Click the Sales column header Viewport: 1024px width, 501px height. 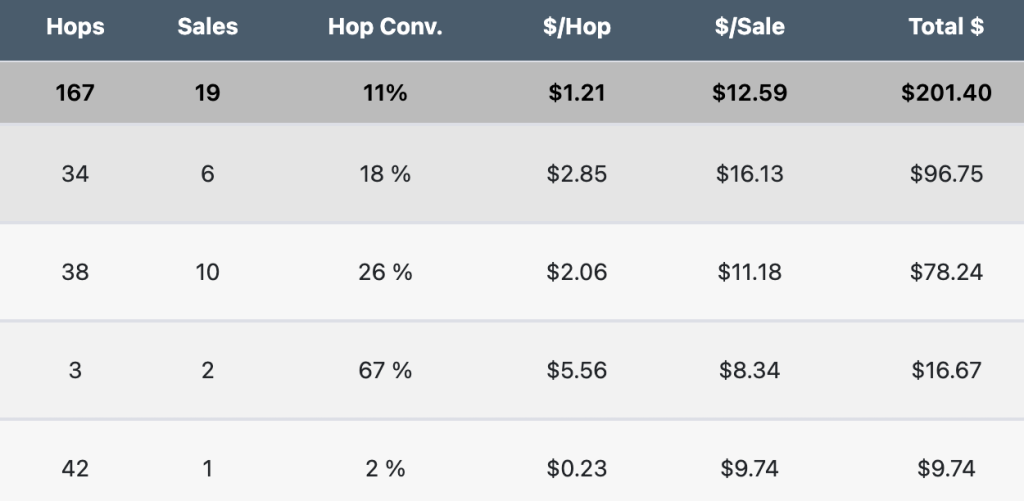click(x=208, y=28)
